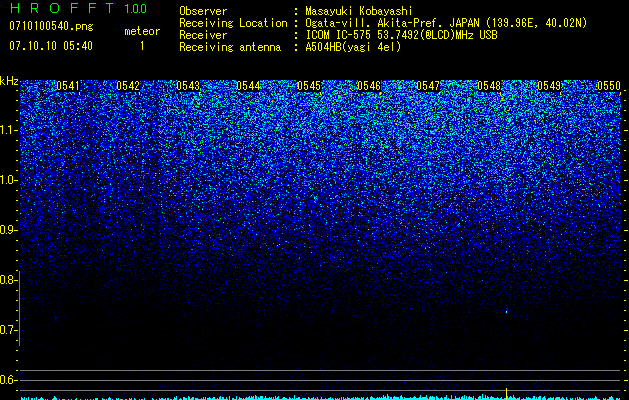This screenshot has width=629, height=400.
Task: Click the 0547 time marker label
Action: (428, 86)
